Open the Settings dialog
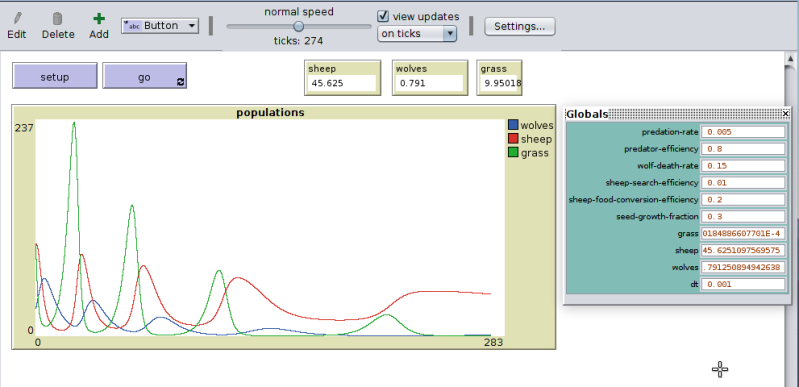This screenshot has height=387, width=799. (x=520, y=26)
